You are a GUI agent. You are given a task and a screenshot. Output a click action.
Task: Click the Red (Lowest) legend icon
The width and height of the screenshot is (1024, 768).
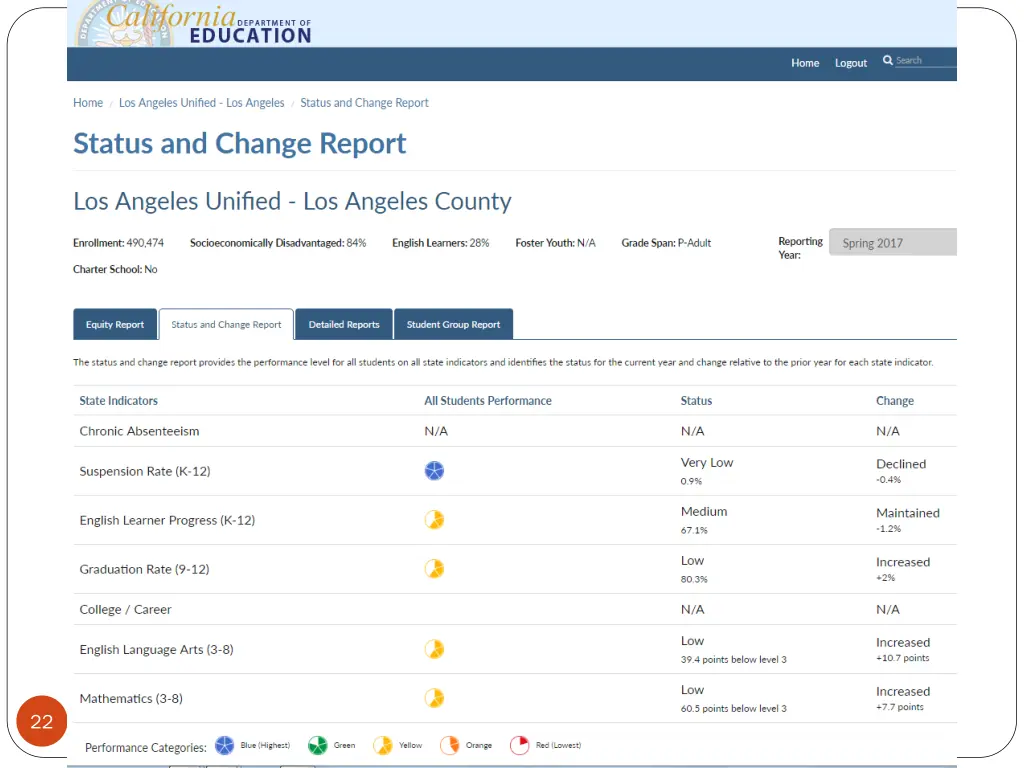[519, 745]
